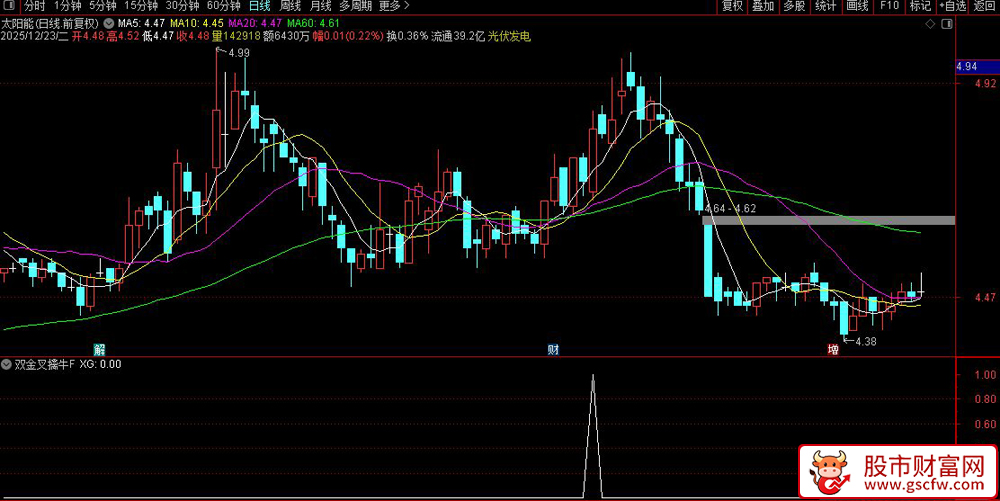Open the F10 company info
The width and height of the screenshot is (1000, 501).
coord(889,6)
